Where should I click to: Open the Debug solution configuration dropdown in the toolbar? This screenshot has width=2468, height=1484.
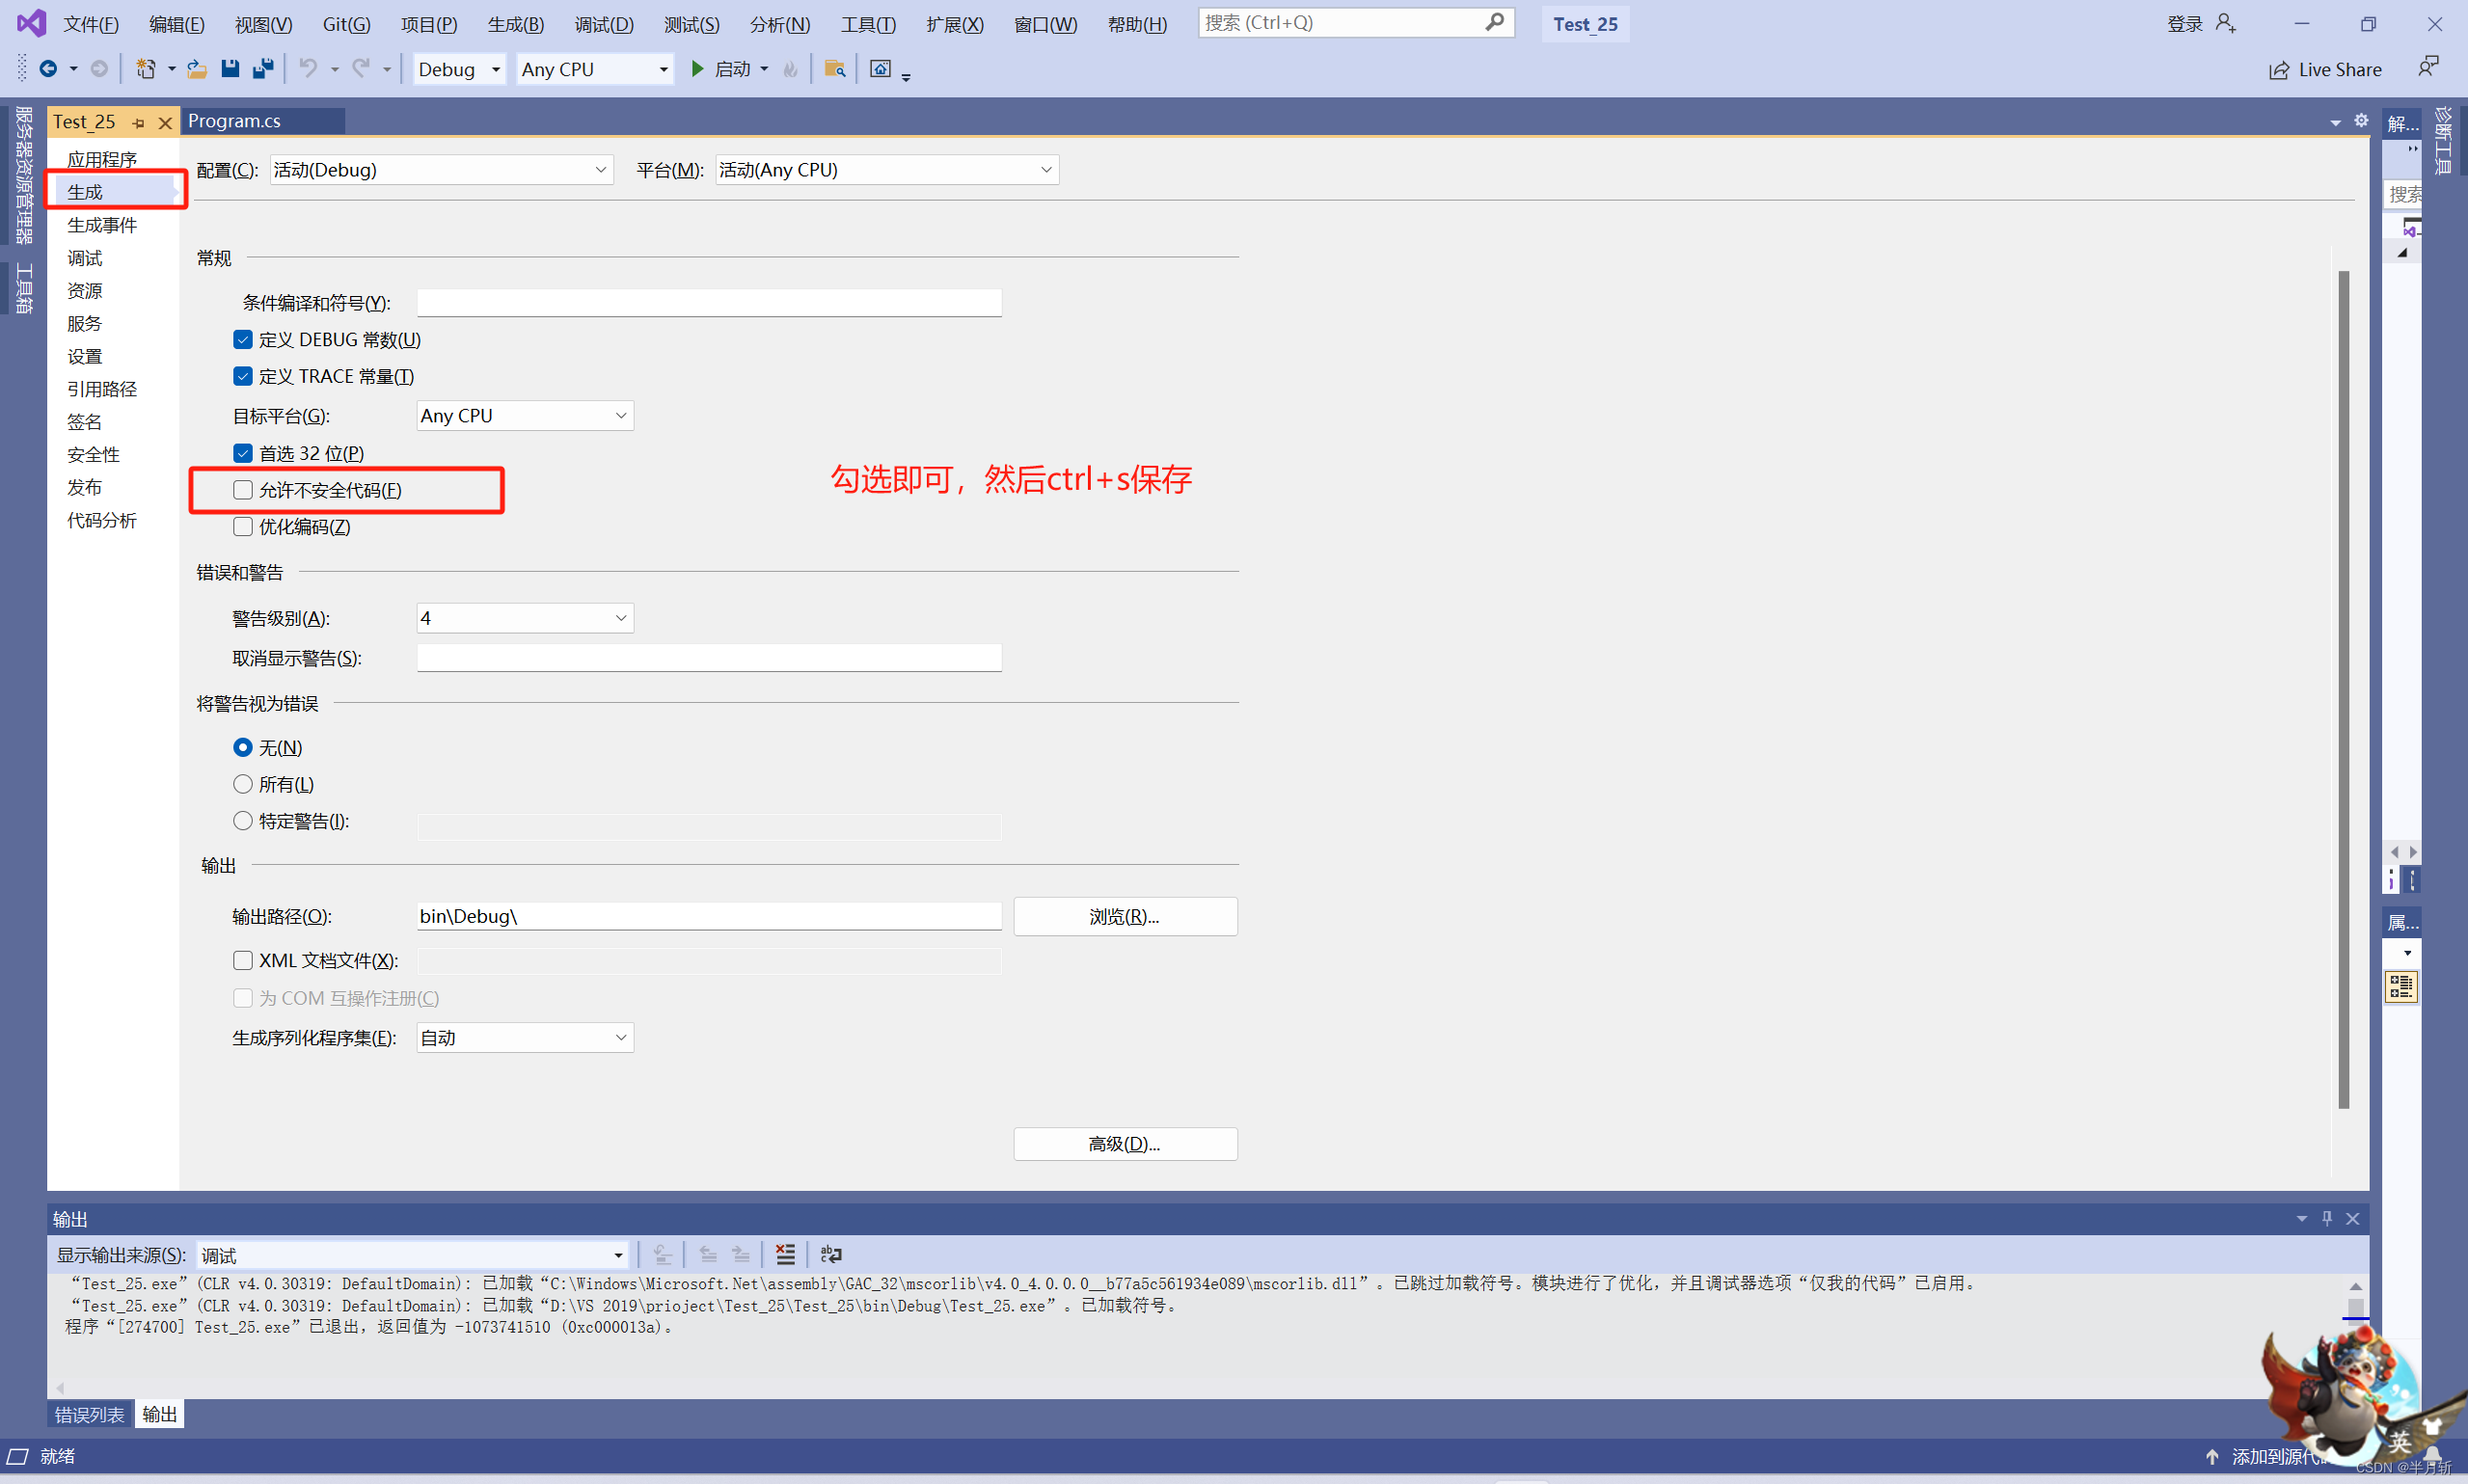click(x=459, y=69)
